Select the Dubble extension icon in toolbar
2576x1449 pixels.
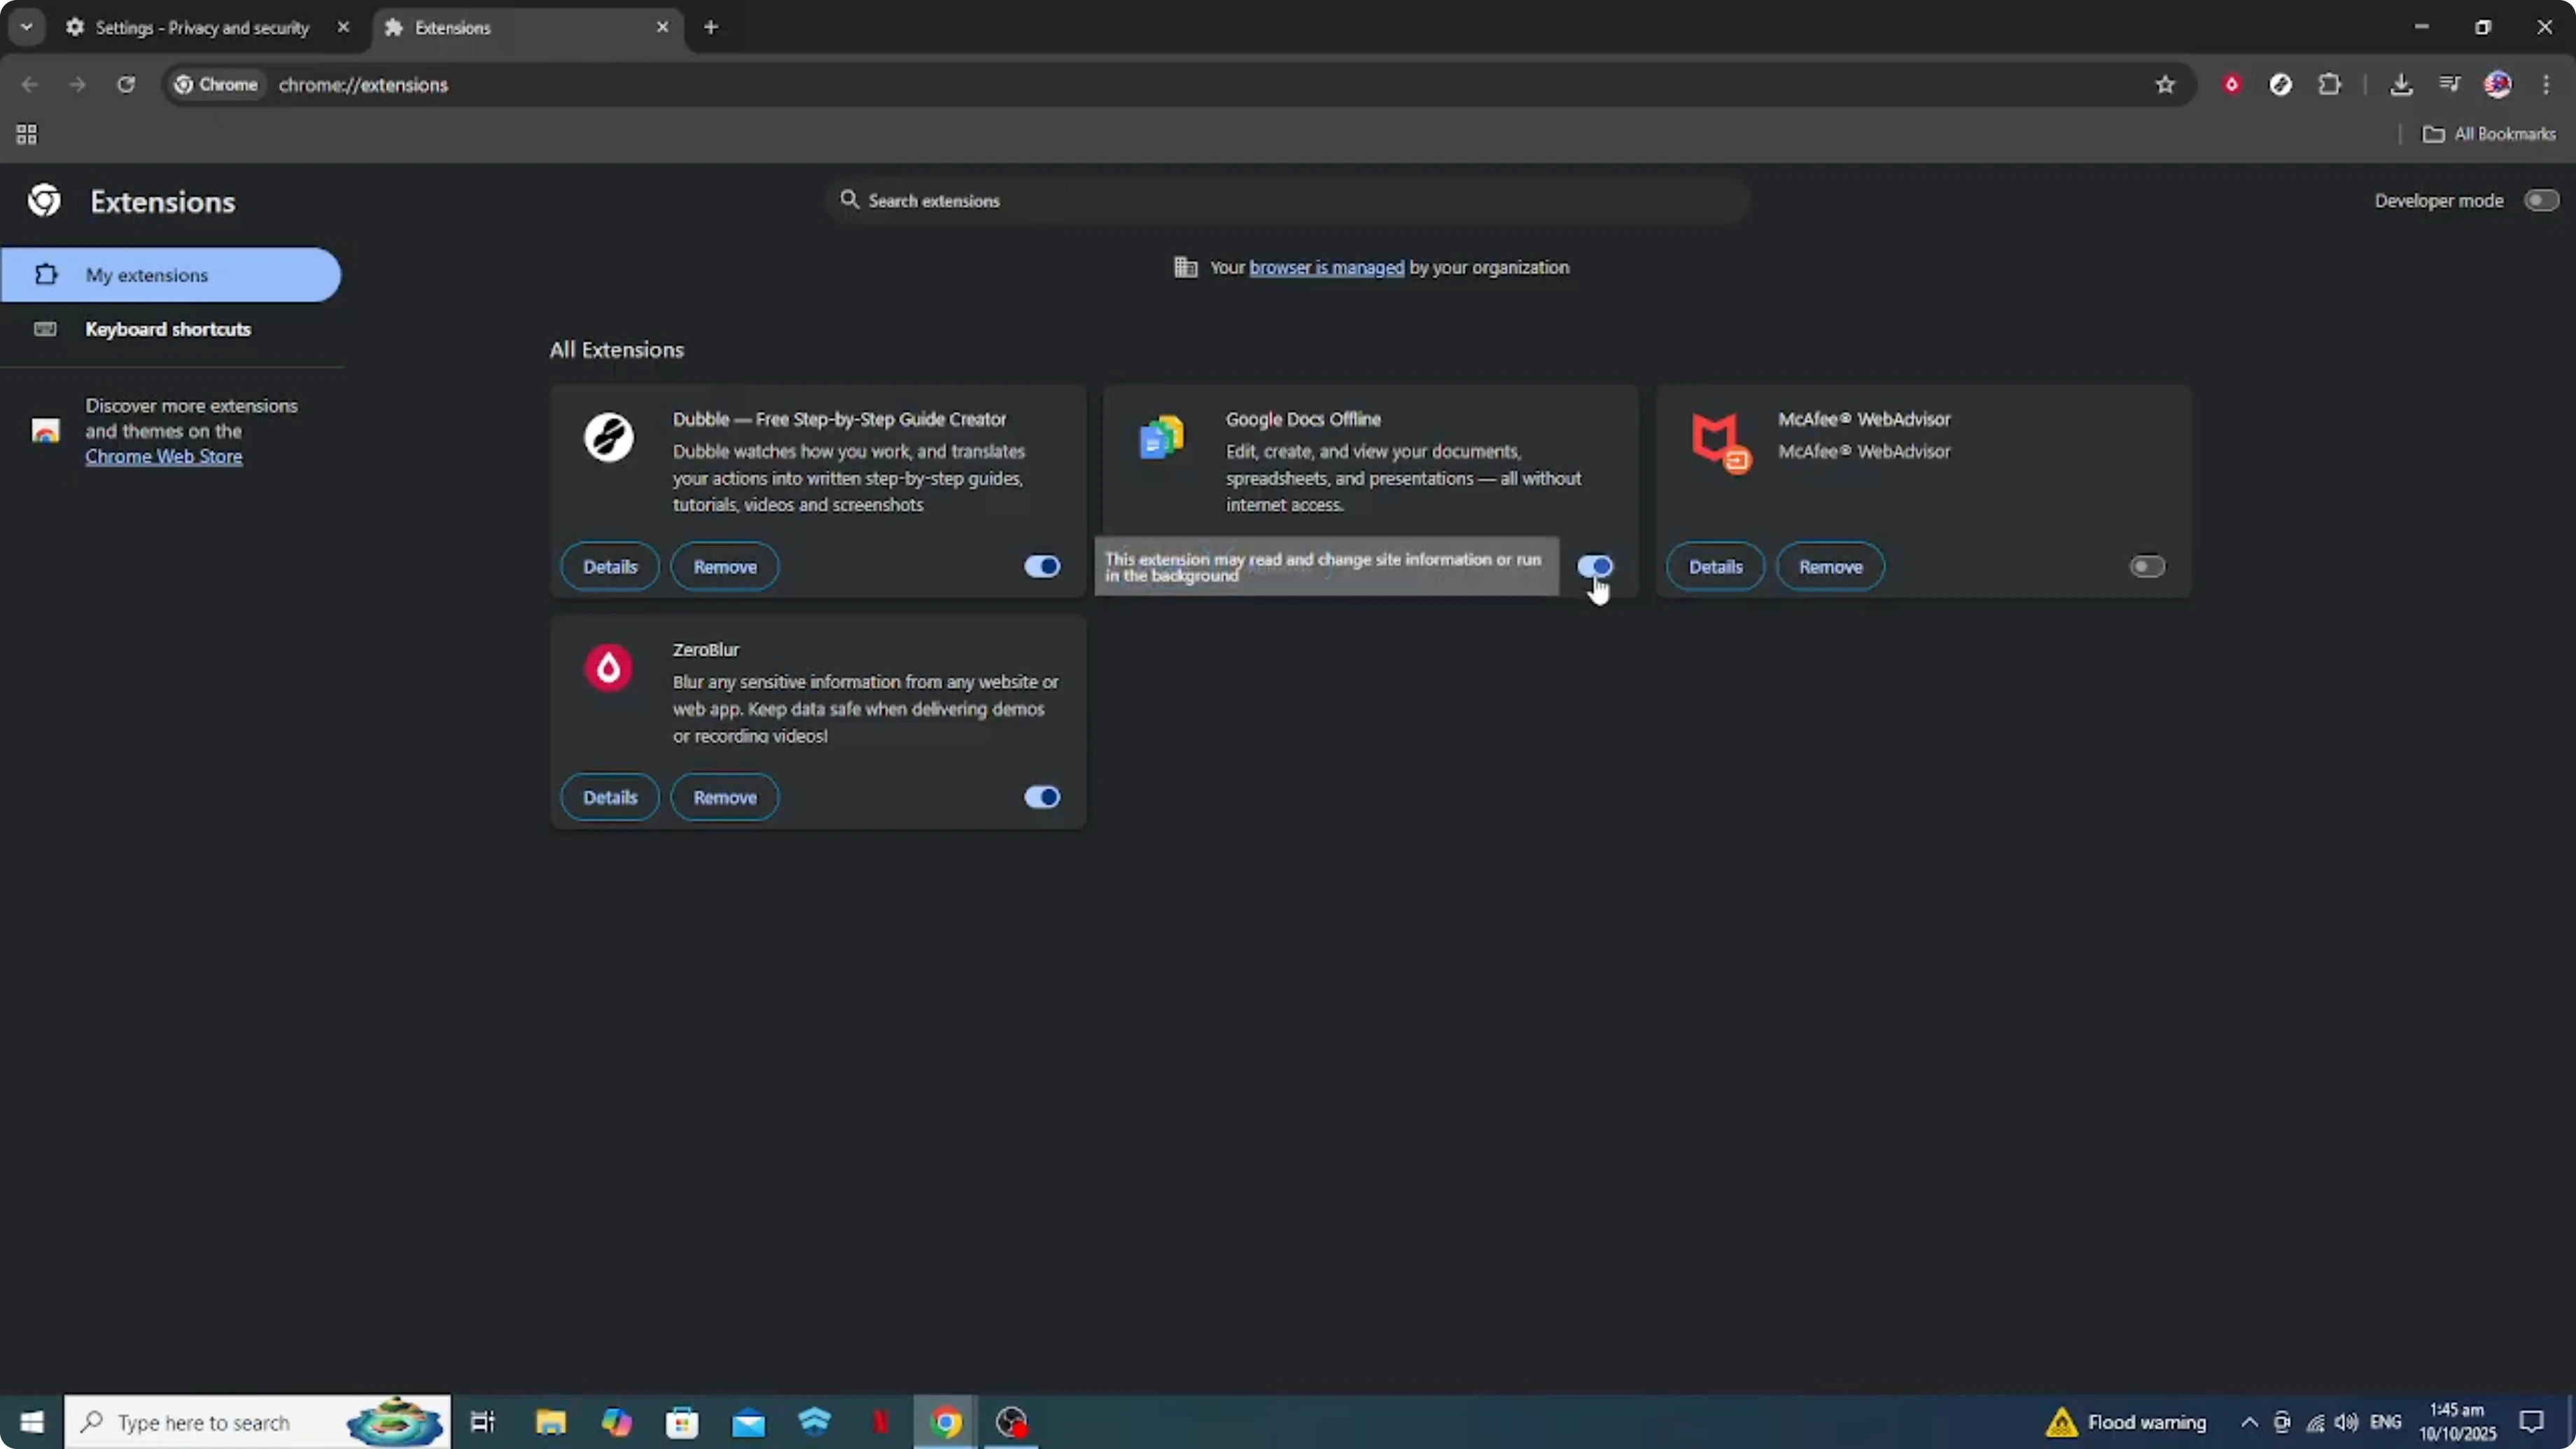point(2281,84)
